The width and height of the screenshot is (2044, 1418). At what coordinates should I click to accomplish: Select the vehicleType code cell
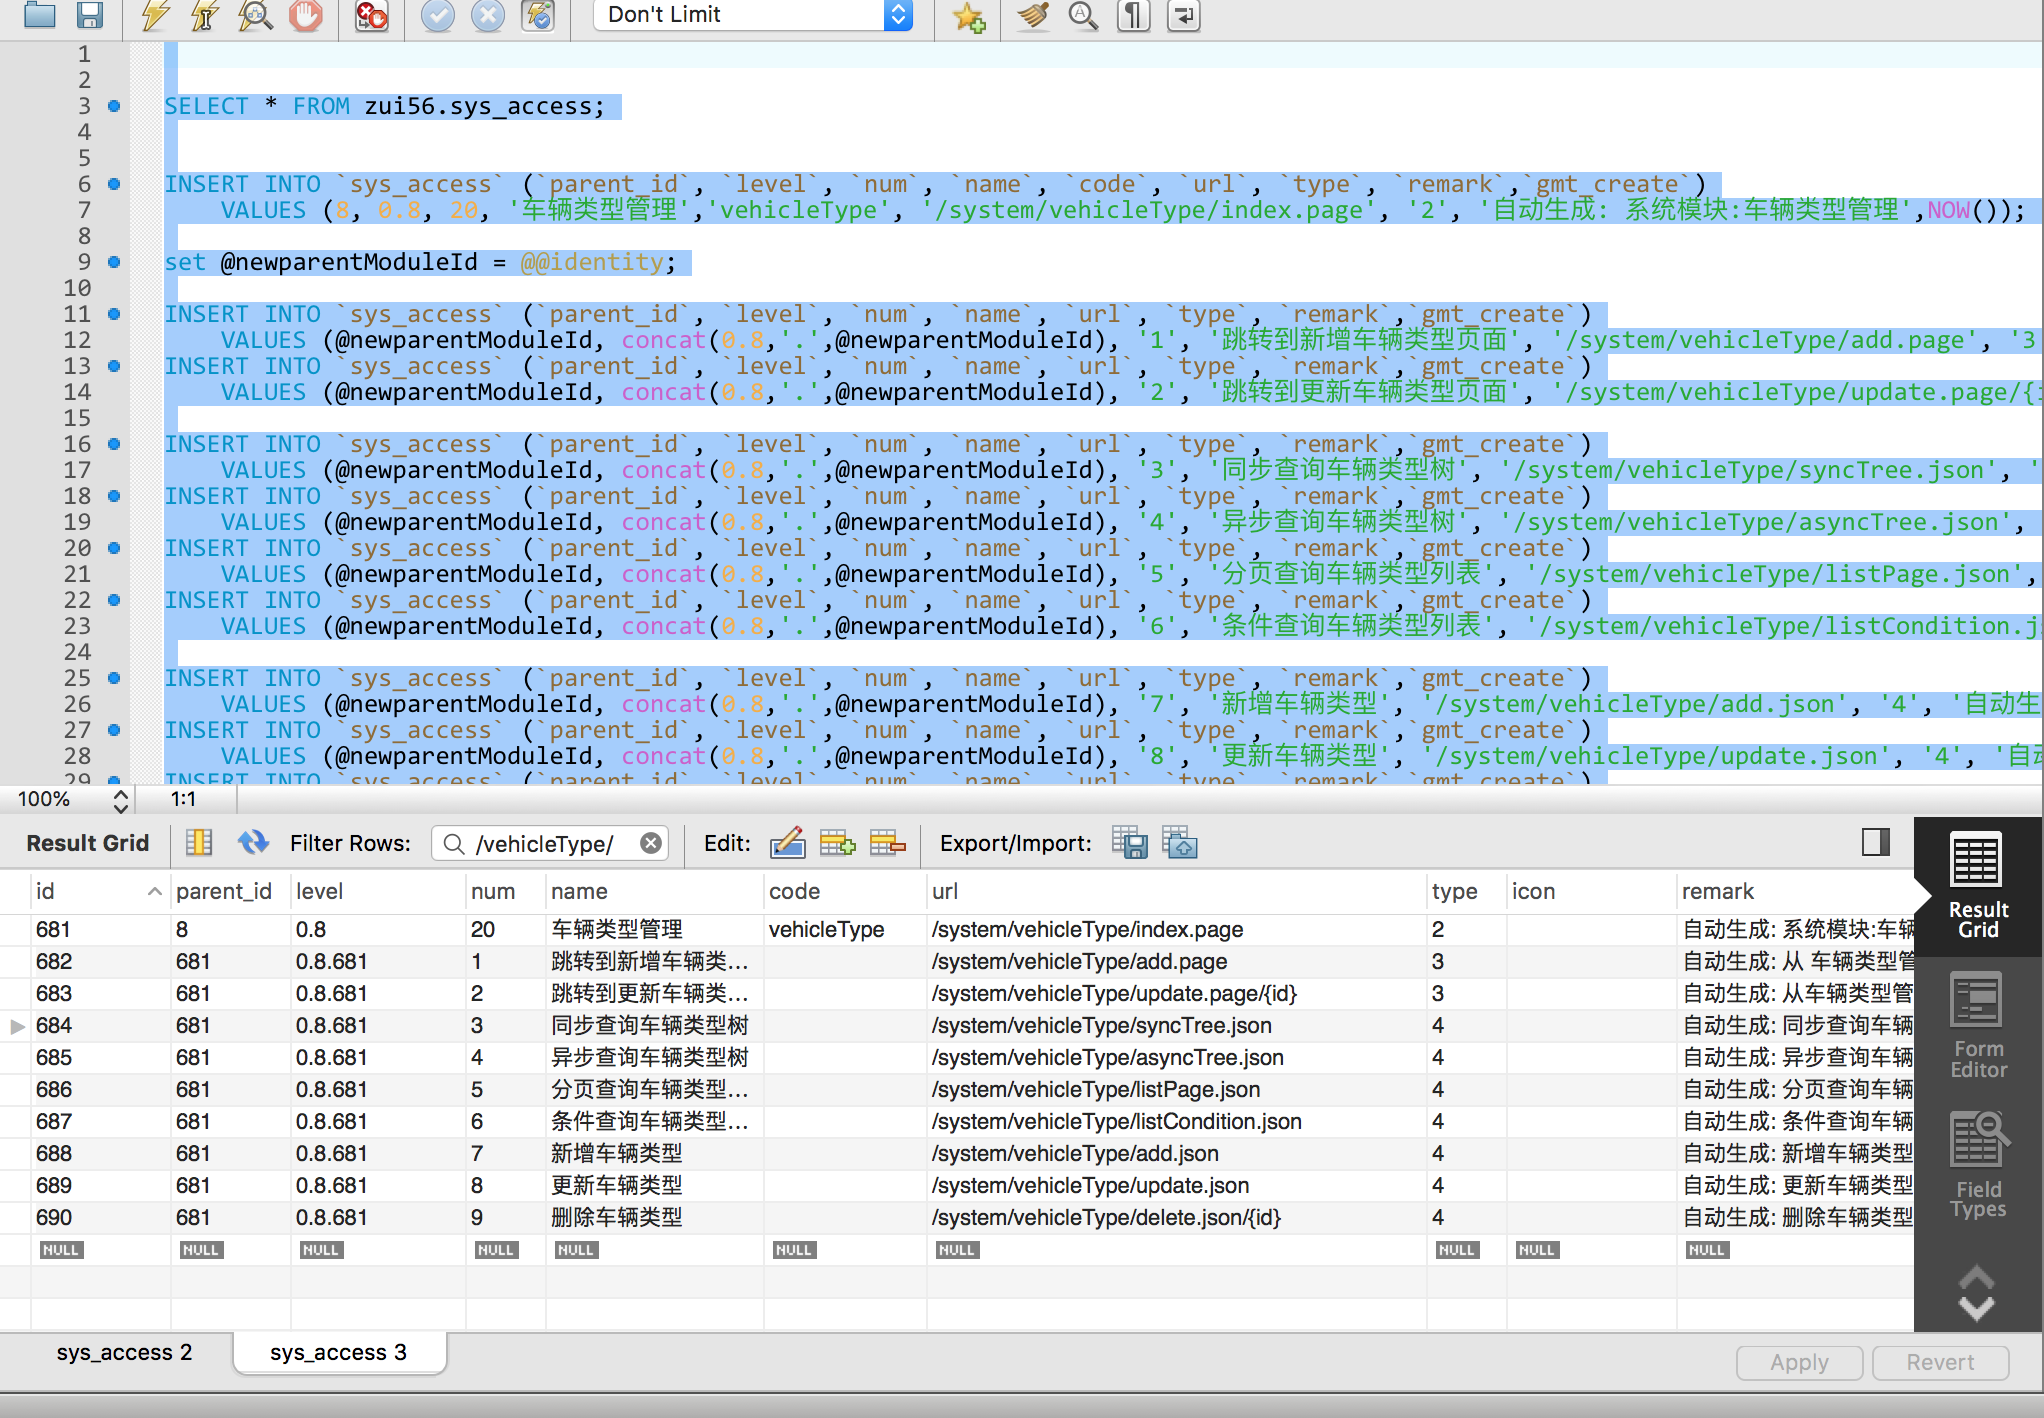click(x=845, y=929)
